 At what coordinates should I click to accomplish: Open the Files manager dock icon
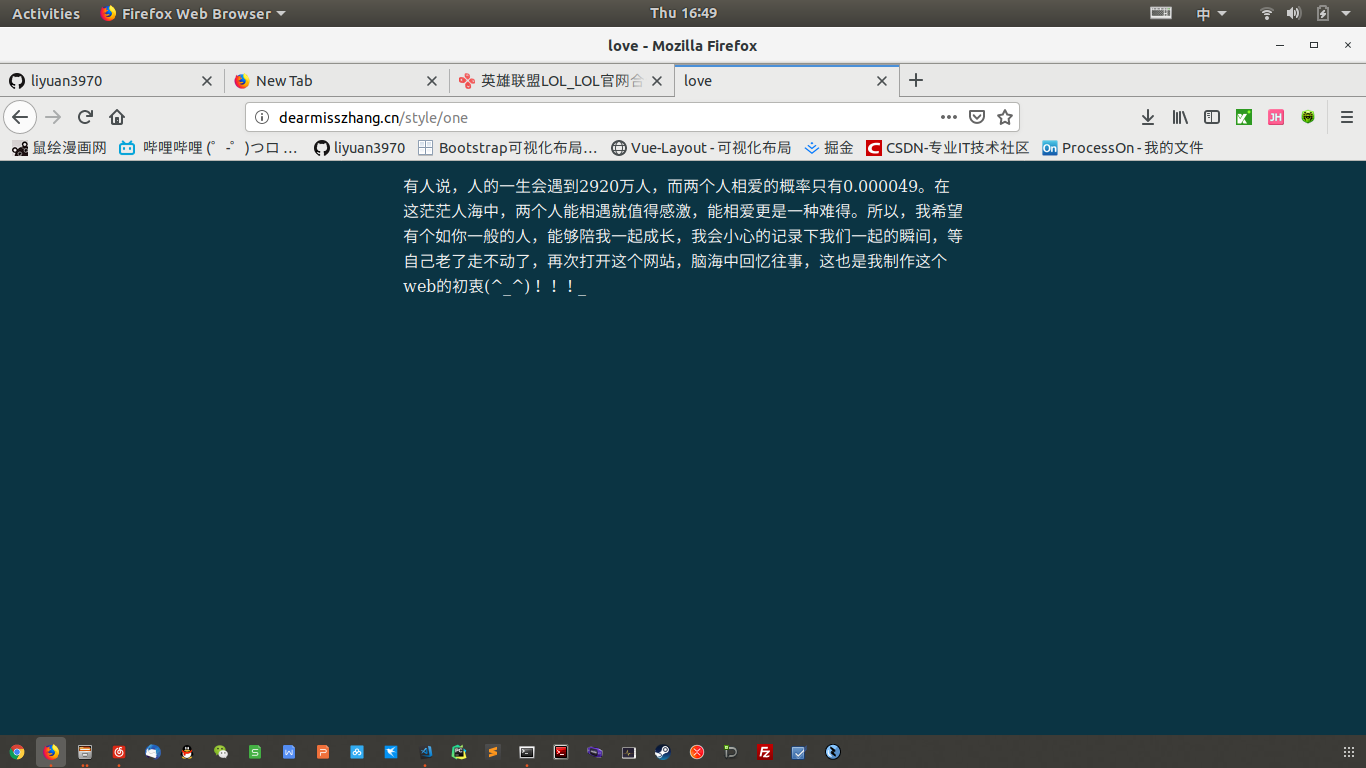85,752
